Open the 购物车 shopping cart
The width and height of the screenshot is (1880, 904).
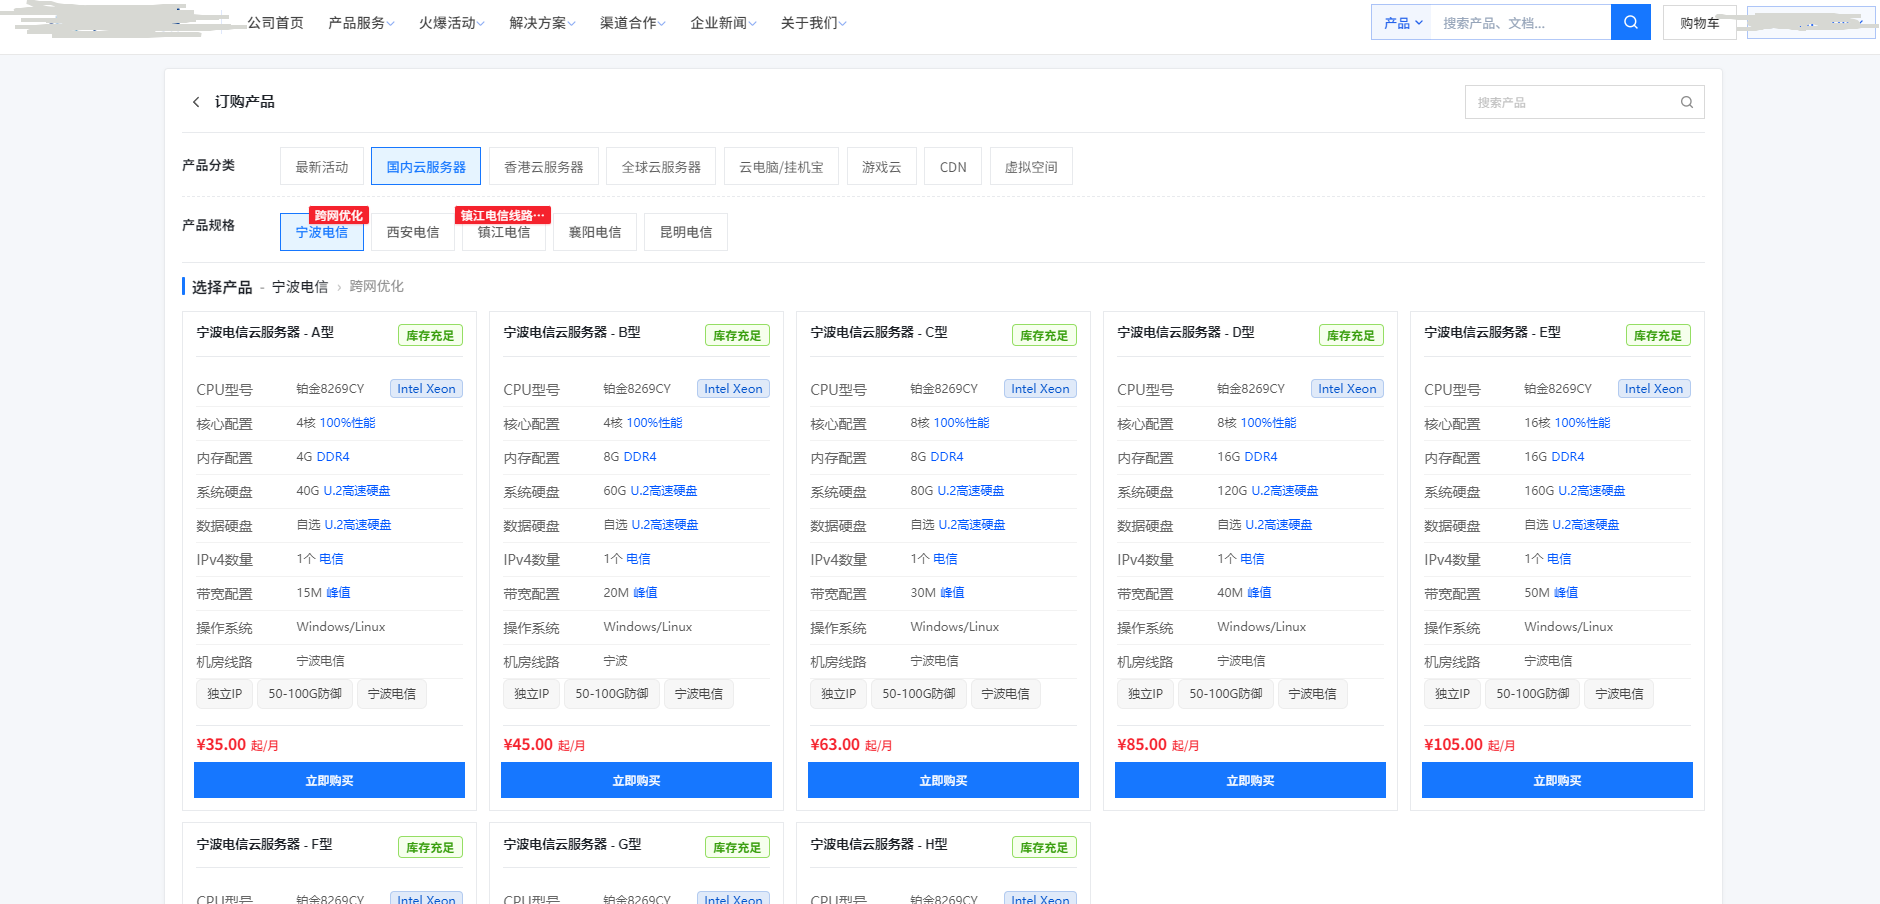[x=1699, y=23]
